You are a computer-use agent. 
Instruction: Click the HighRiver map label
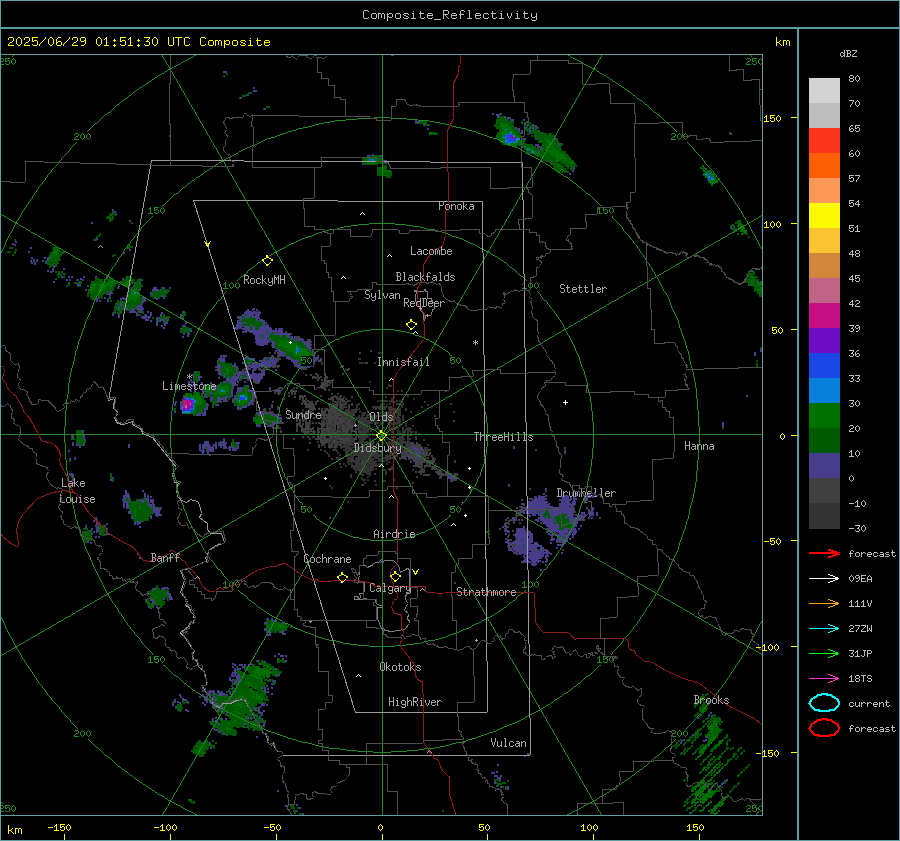click(x=415, y=702)
